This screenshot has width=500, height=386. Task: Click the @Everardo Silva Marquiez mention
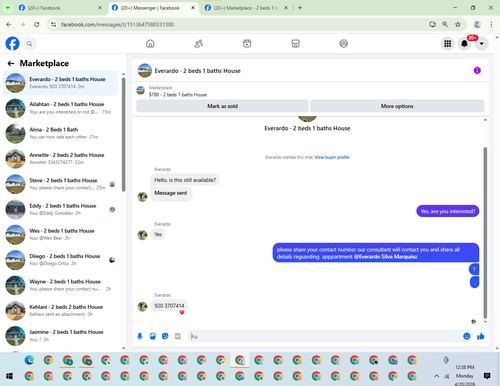point(385,257)
